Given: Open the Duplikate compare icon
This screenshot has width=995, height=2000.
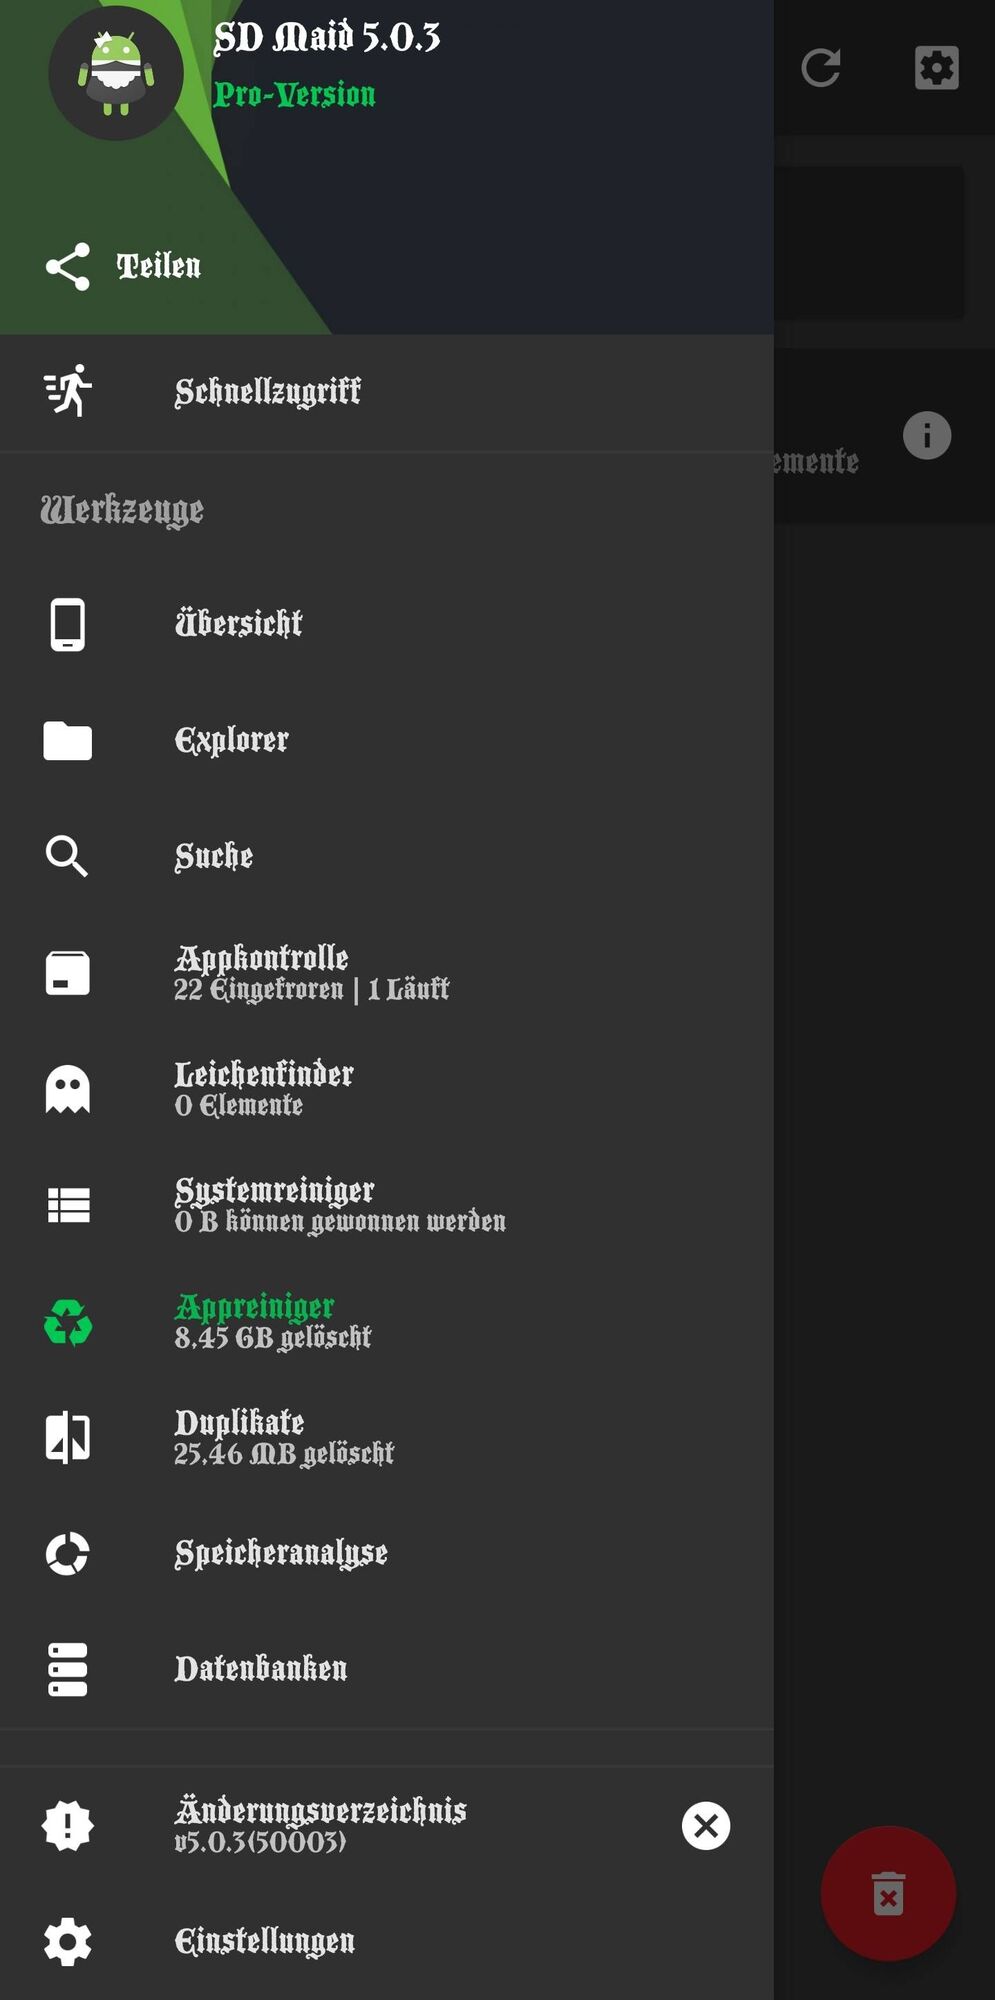Looking at the screenshot, I should [x=68, y=1438].
